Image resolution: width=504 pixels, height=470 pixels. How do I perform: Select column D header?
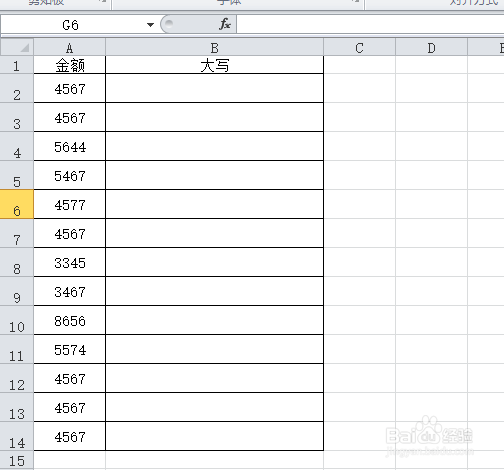coord(431,48)
